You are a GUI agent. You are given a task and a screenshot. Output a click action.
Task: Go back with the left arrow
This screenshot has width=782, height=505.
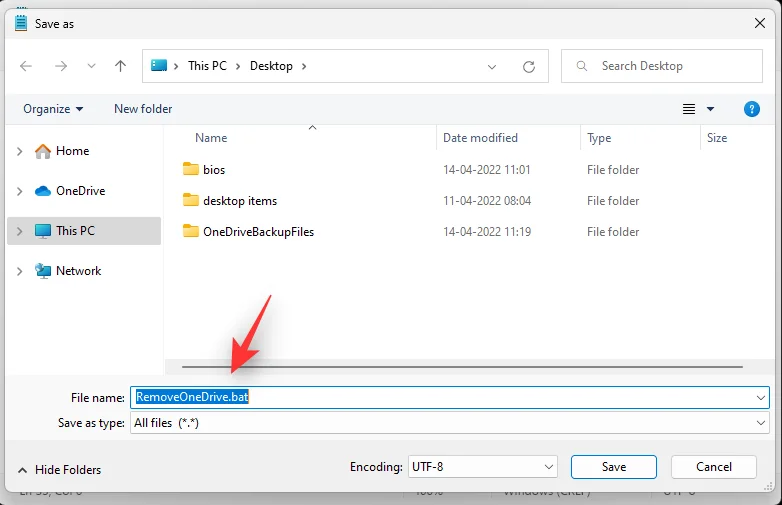pyautogui.click(x=26, y=66)
